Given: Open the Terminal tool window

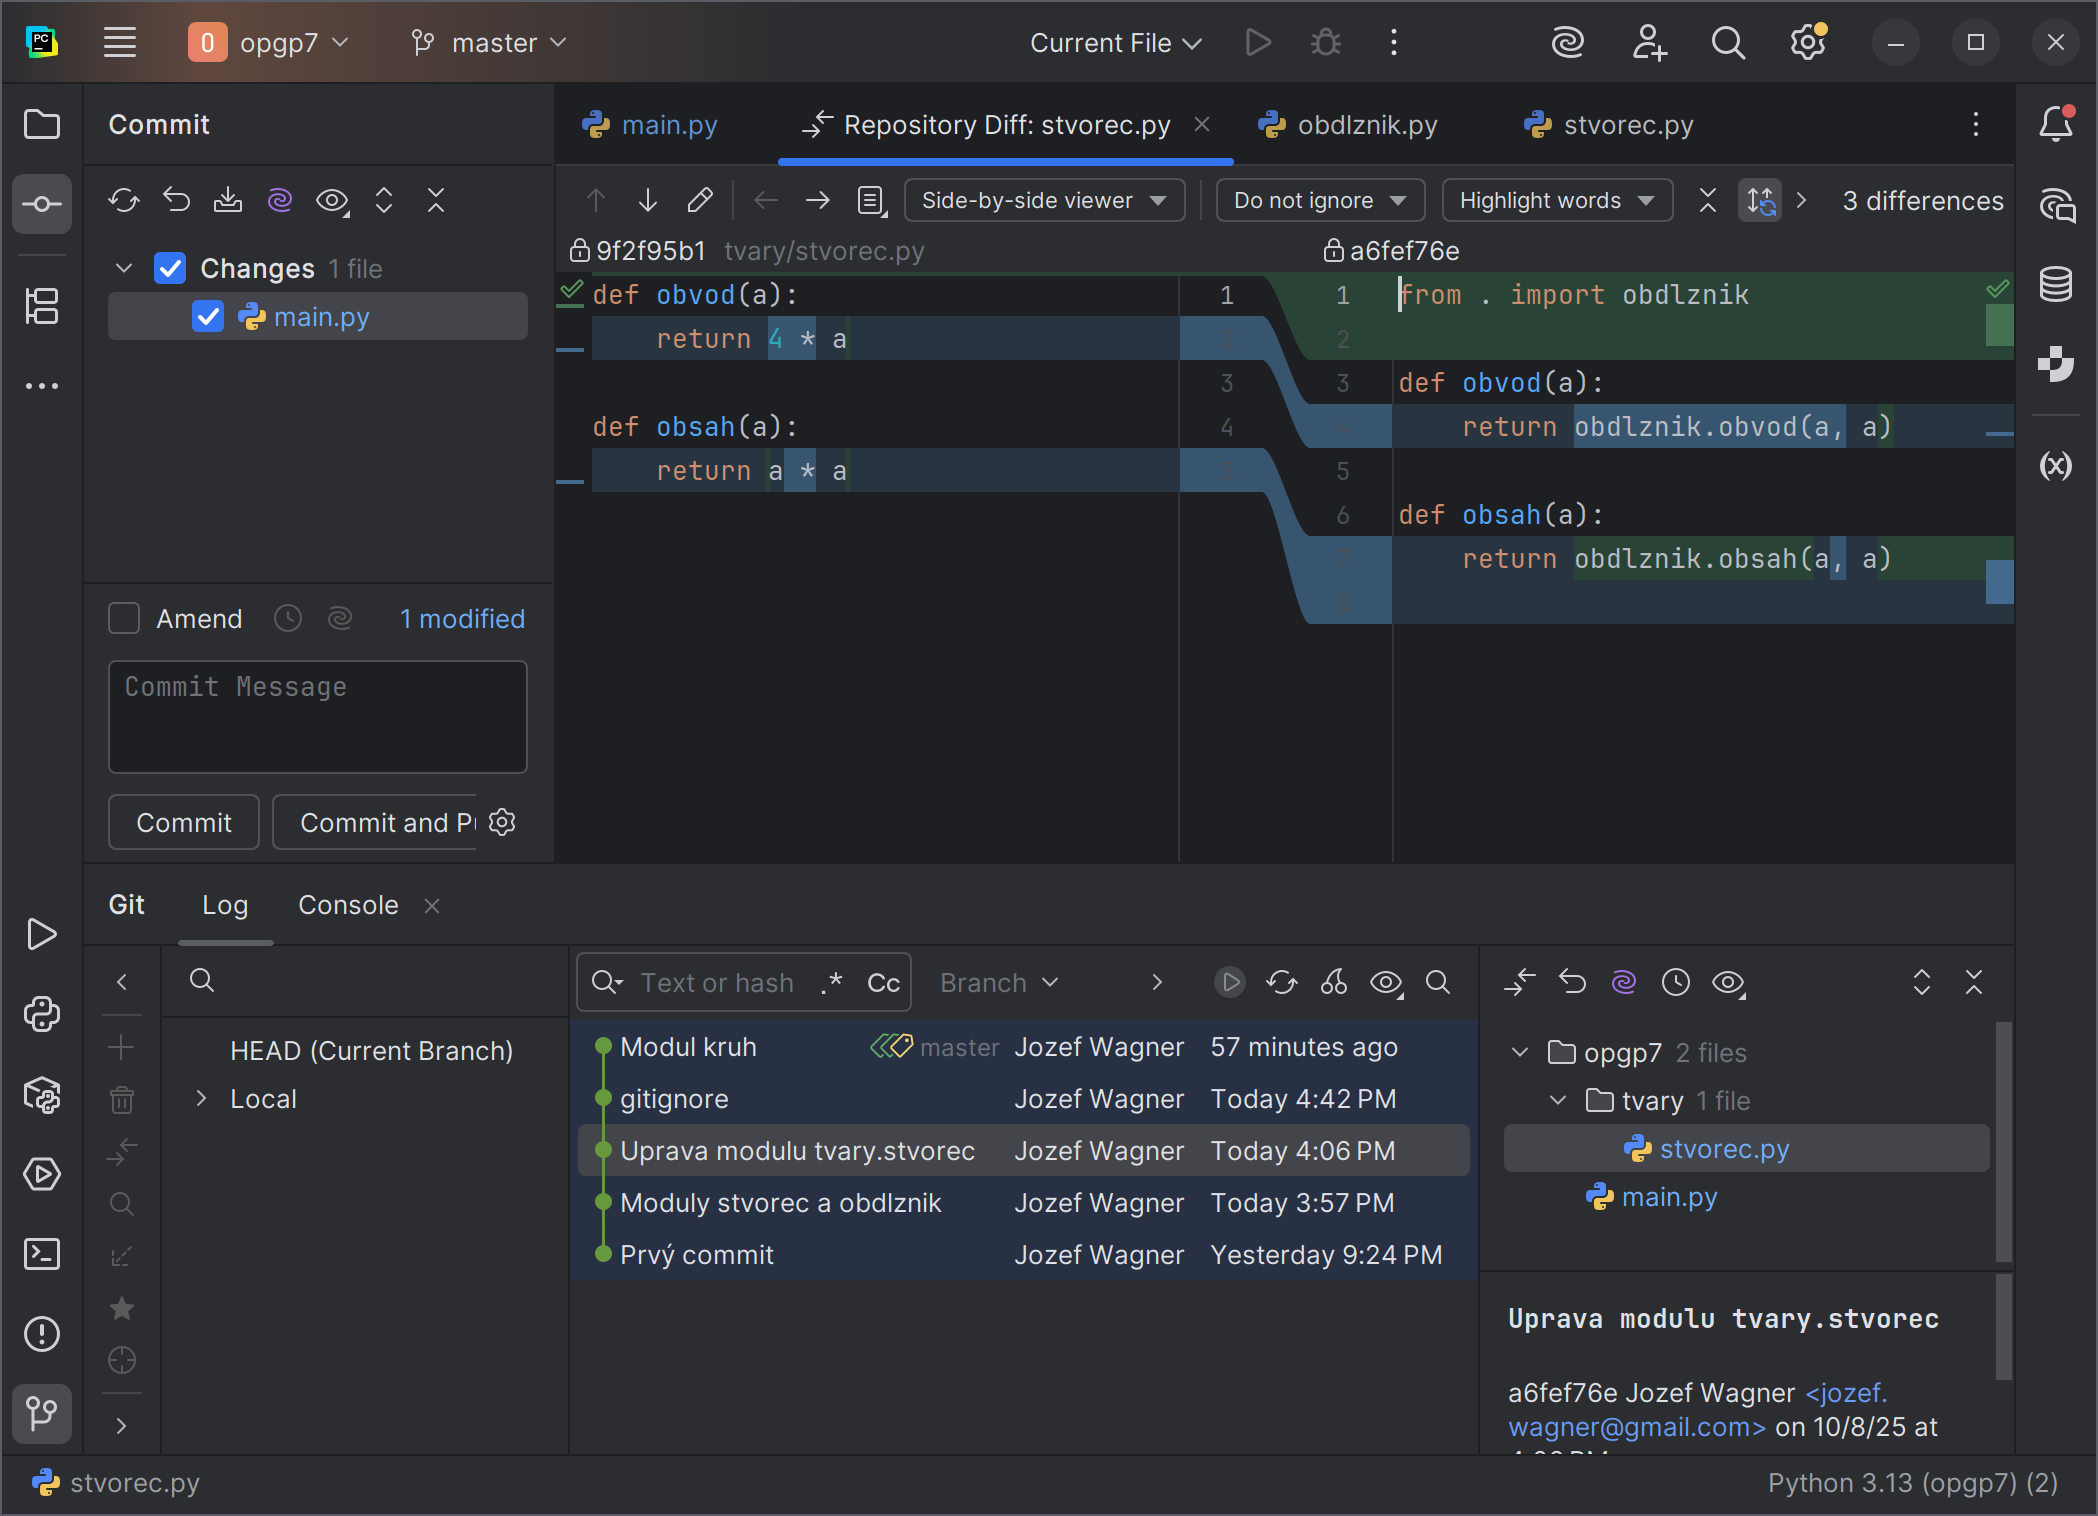Looking at the screenshot, I should click(41, 1254).
